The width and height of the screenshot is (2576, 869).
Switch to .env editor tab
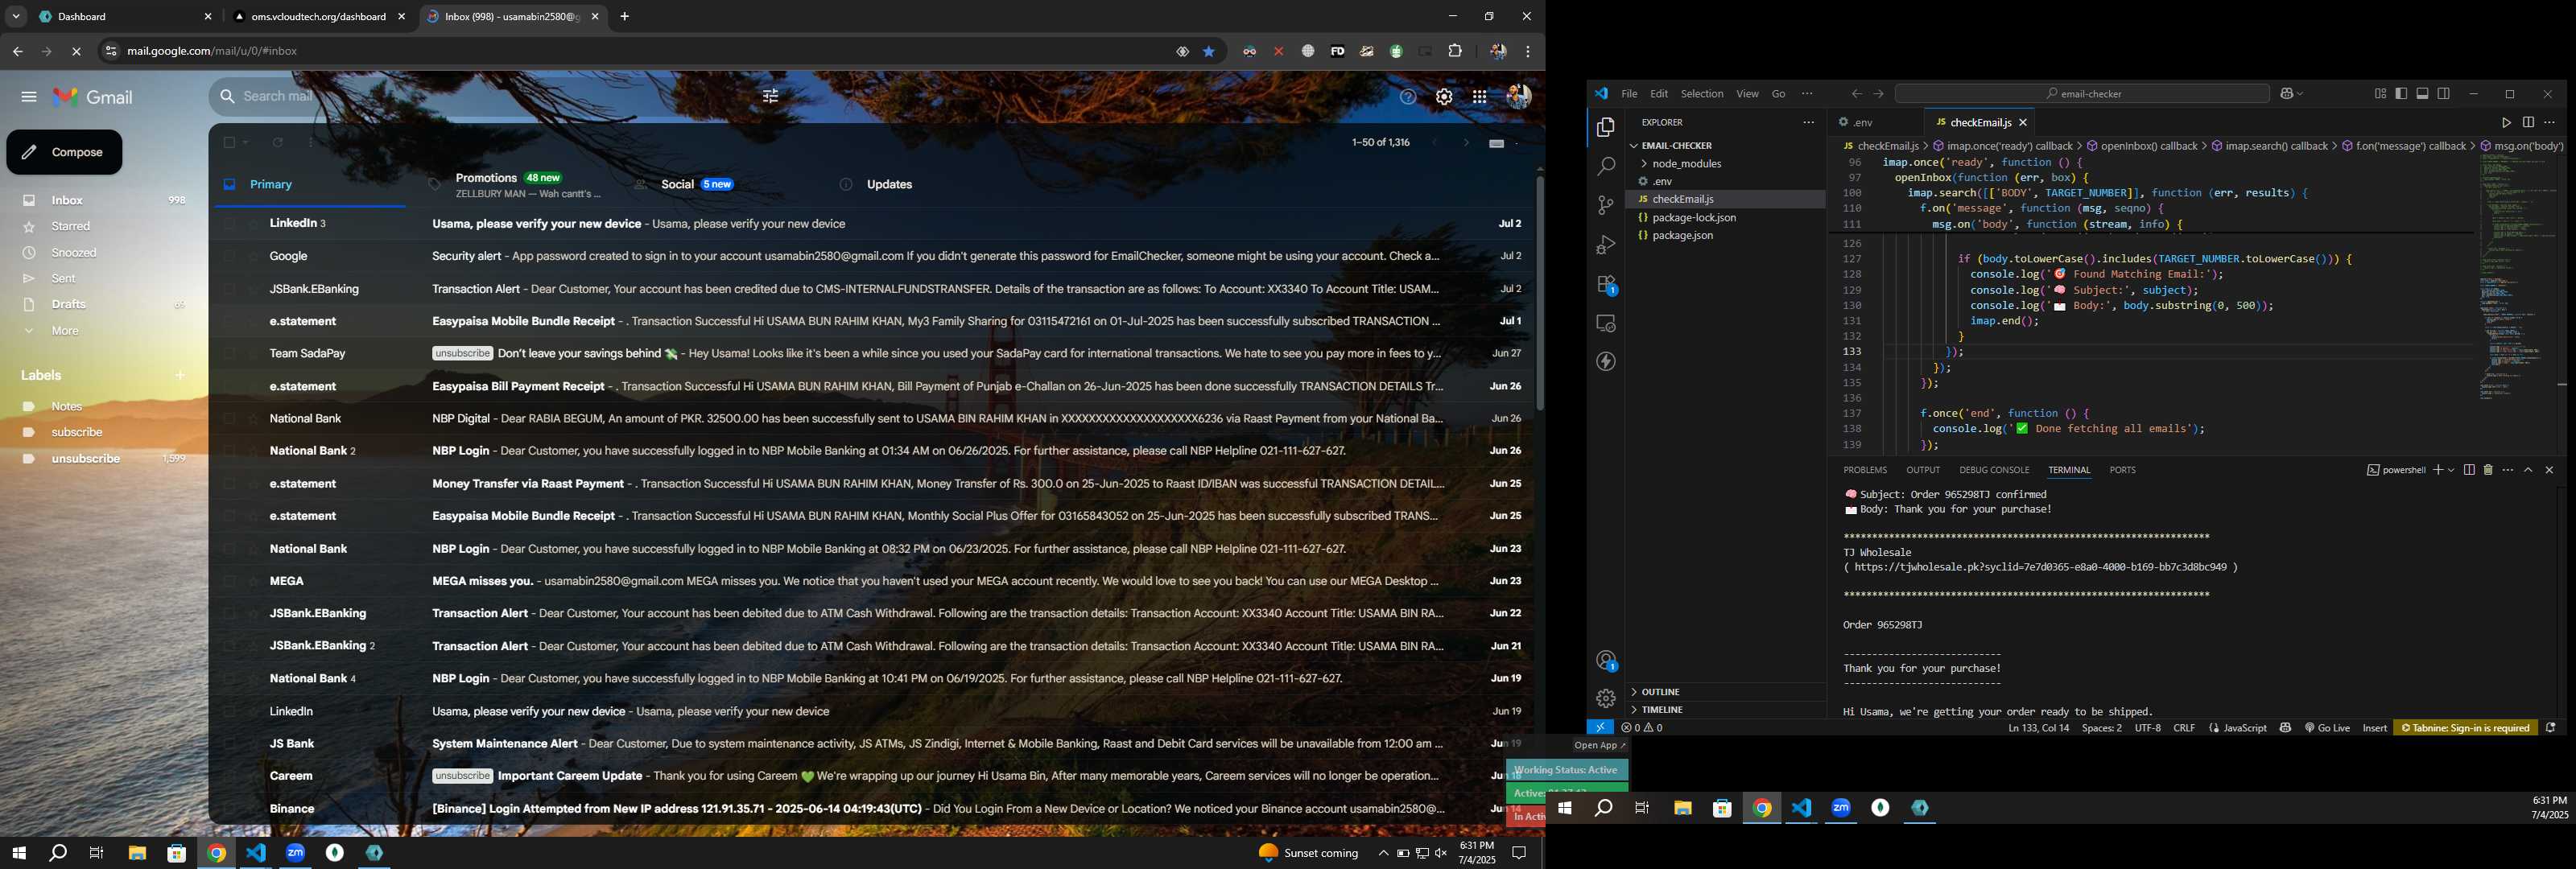coord(1862,123)
